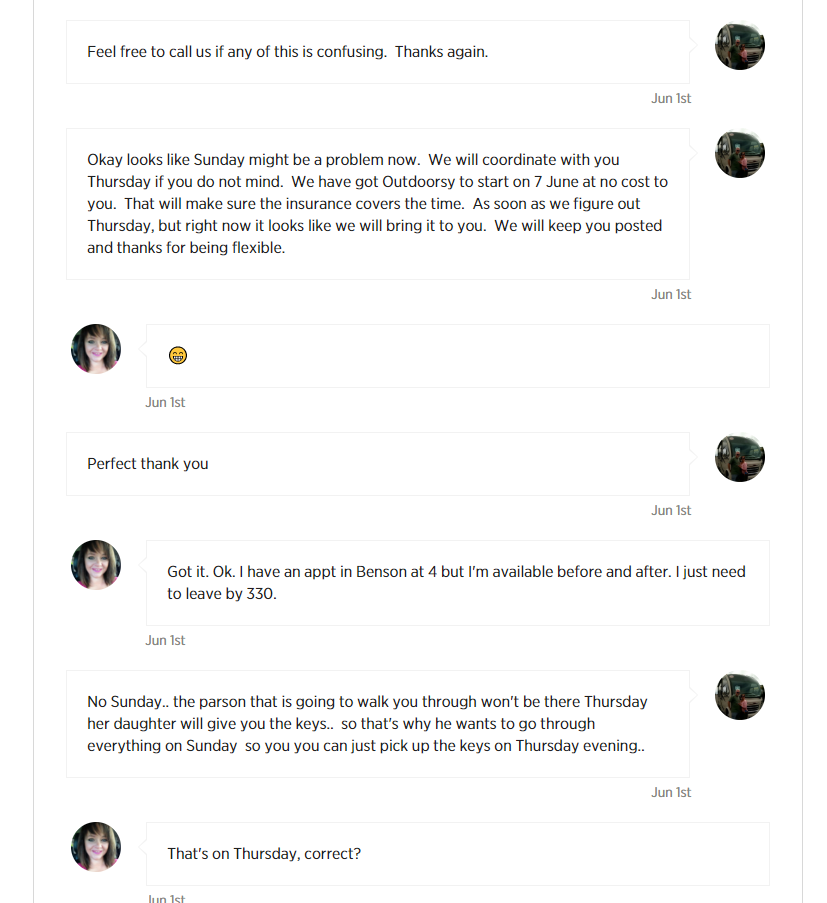
Task: Click the Jun 1st timestamp under the Outdoorsy message
Action: tap(671, 294)
